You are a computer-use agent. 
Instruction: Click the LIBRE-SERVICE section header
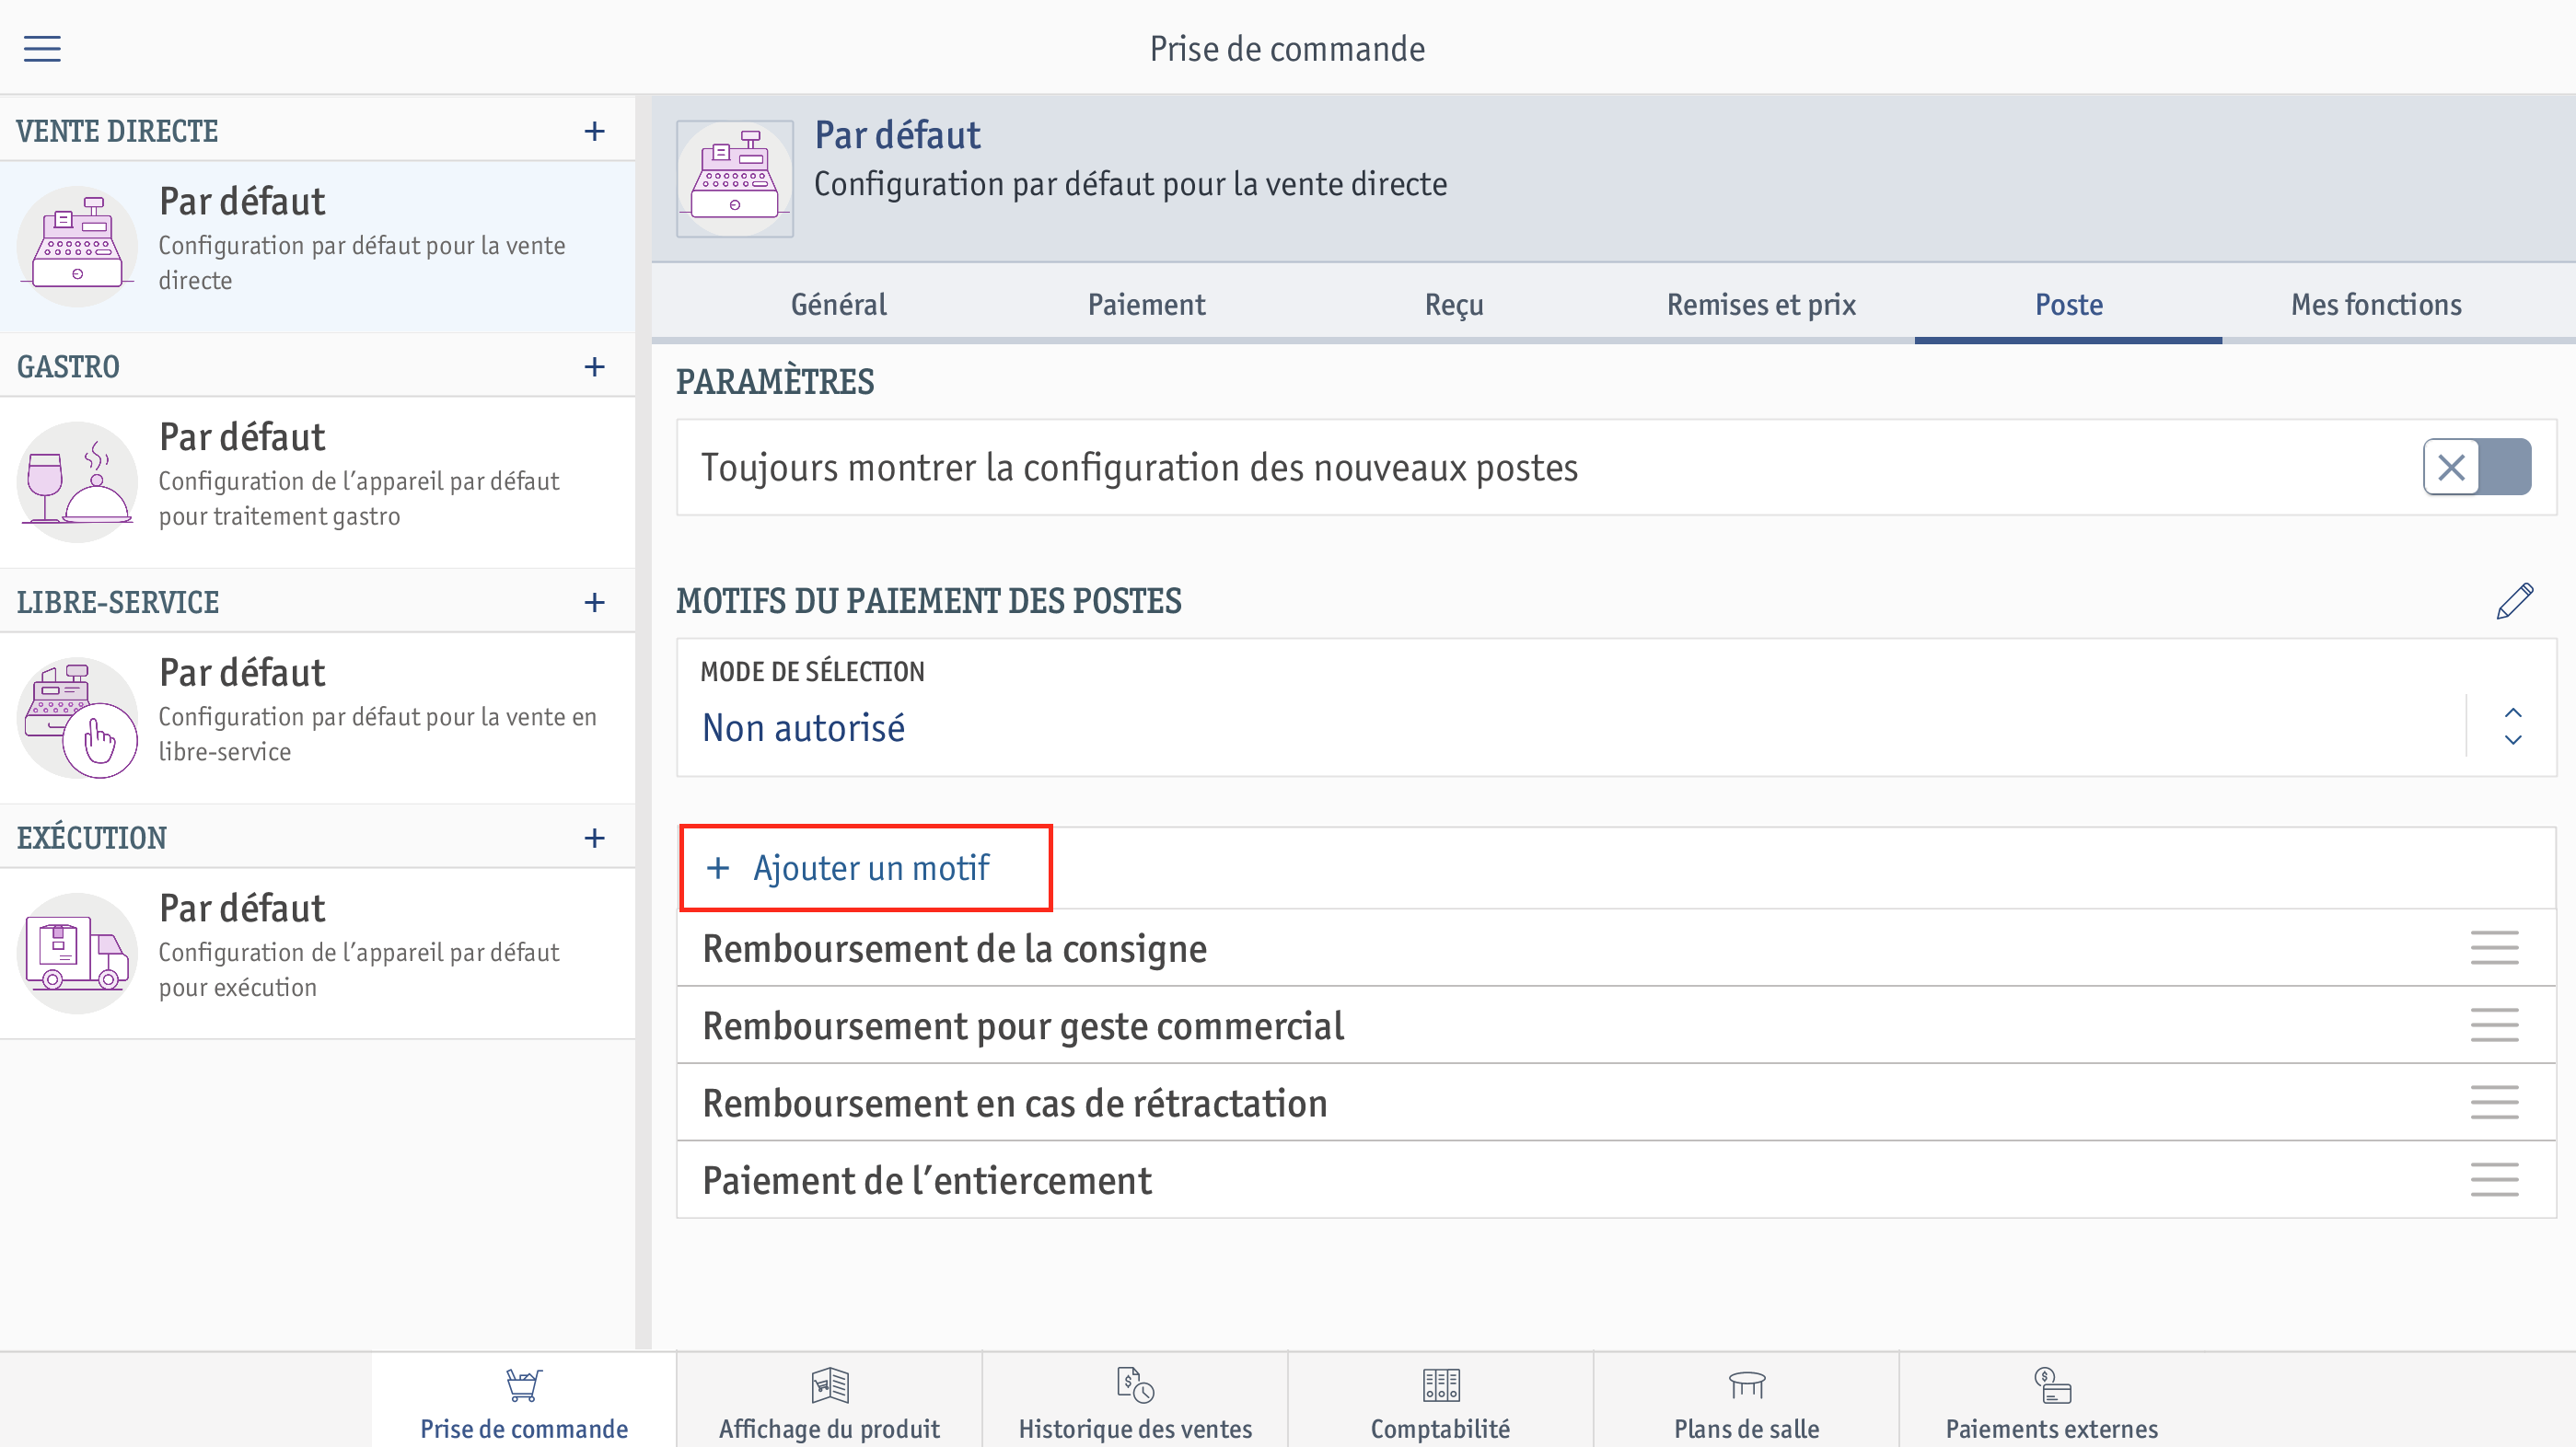(x=118, y=602)
